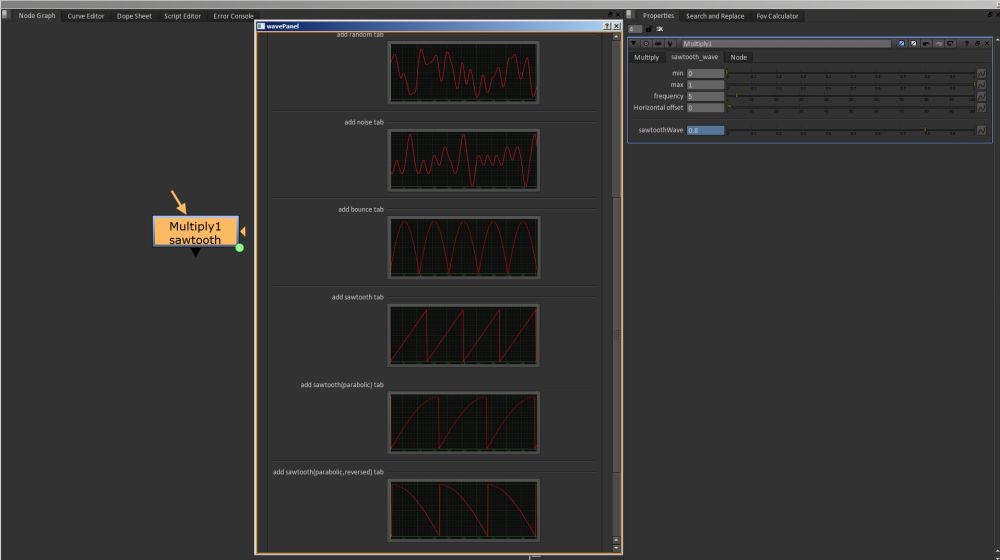The height and width of the screenshot is (560, 1000).
Task: Click the green indicator dot on Multiply1 node
Action: 240,248
